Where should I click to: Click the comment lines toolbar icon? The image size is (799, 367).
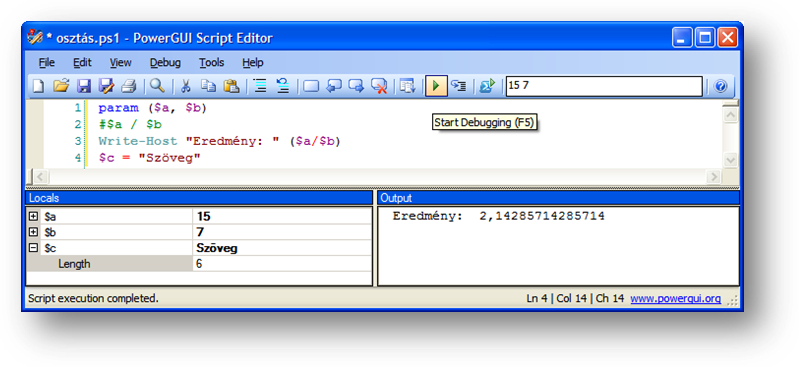(x=260, y=86)
